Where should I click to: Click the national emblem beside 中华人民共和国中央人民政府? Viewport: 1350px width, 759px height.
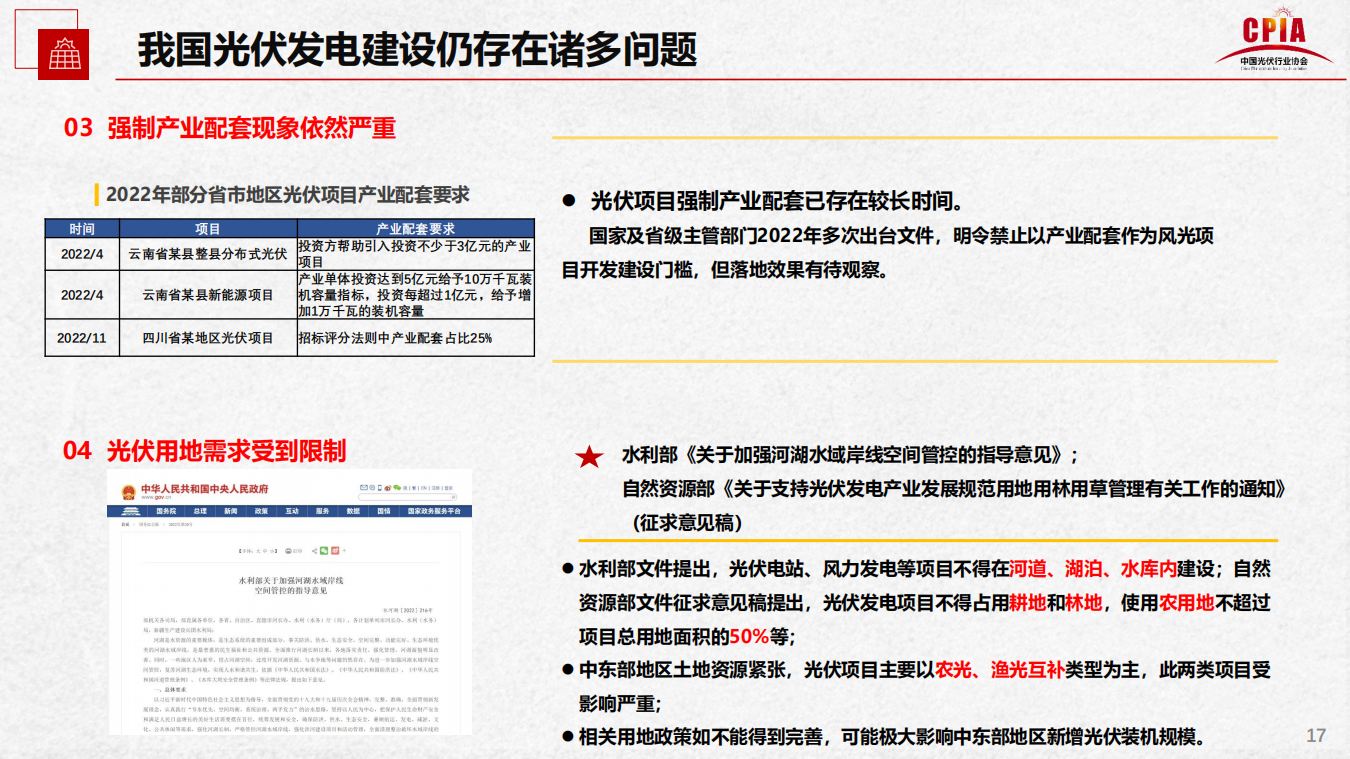point(128,490)
